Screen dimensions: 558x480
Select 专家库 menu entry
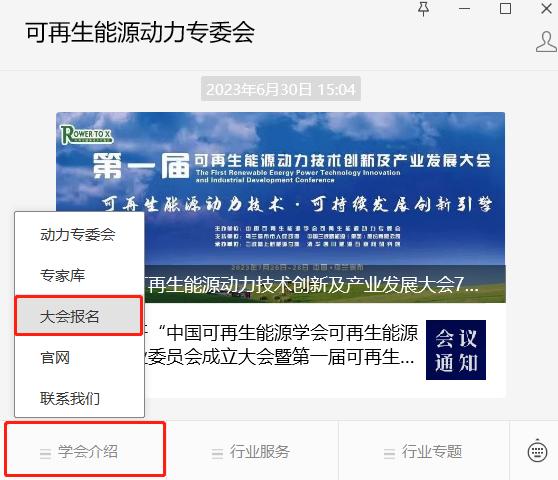(79, 275)
